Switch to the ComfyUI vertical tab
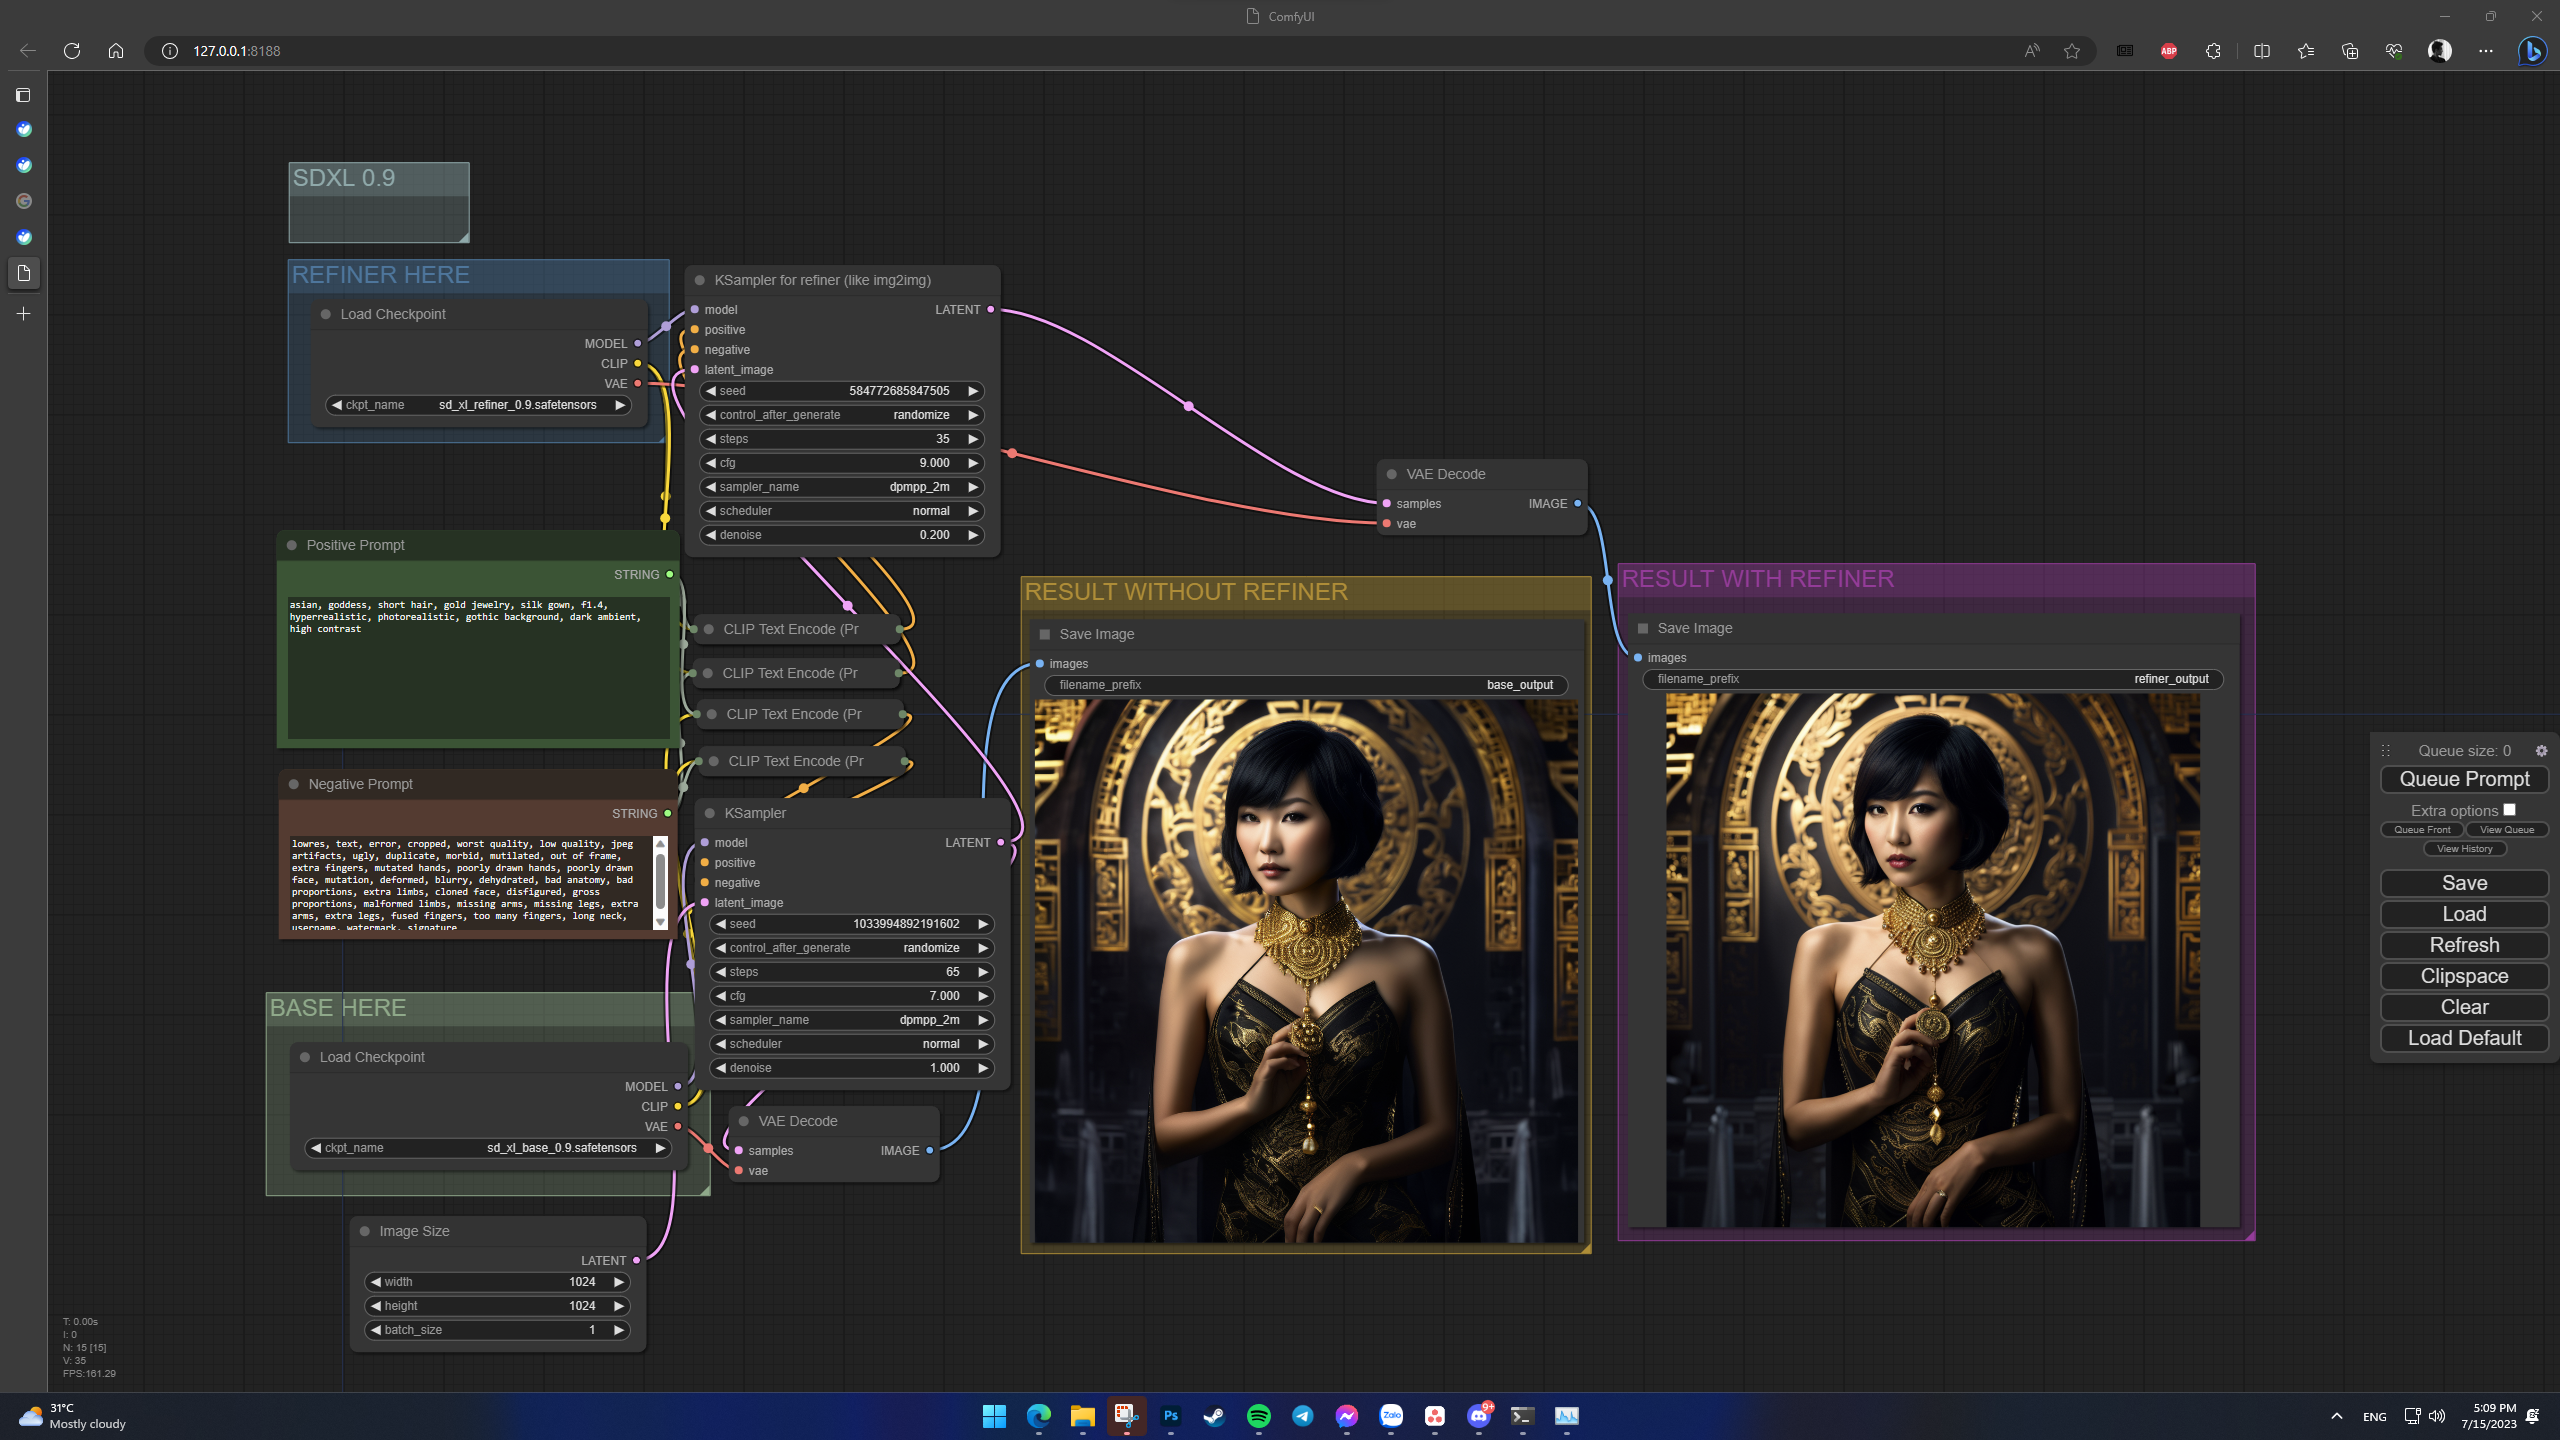This screenshot has height=1440, width=2560. click(24, 273)
